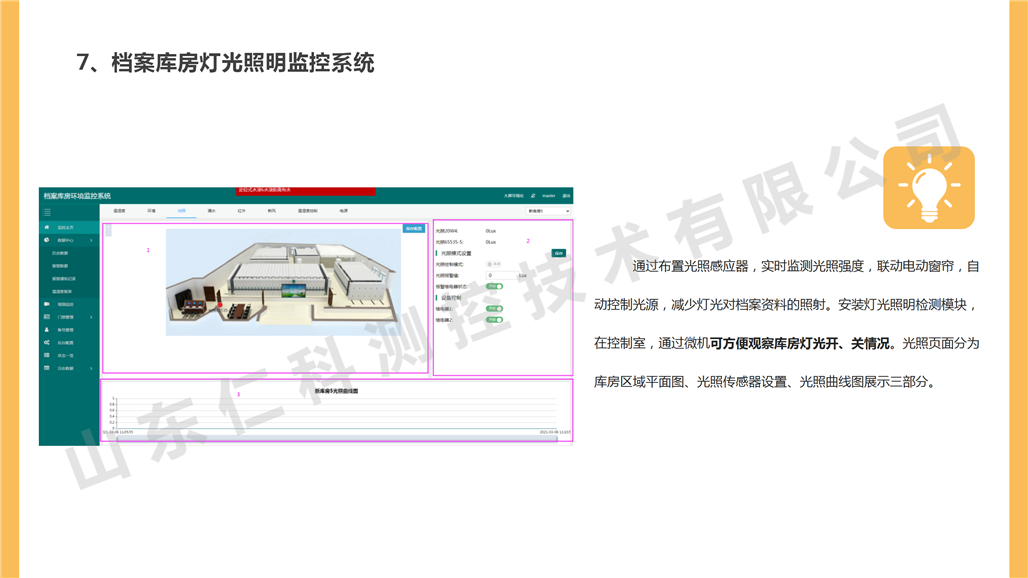The width and height of the screenshot is (1028, 578).
Task: Click the logout link at top right
Action: click(x=566, y=196)
